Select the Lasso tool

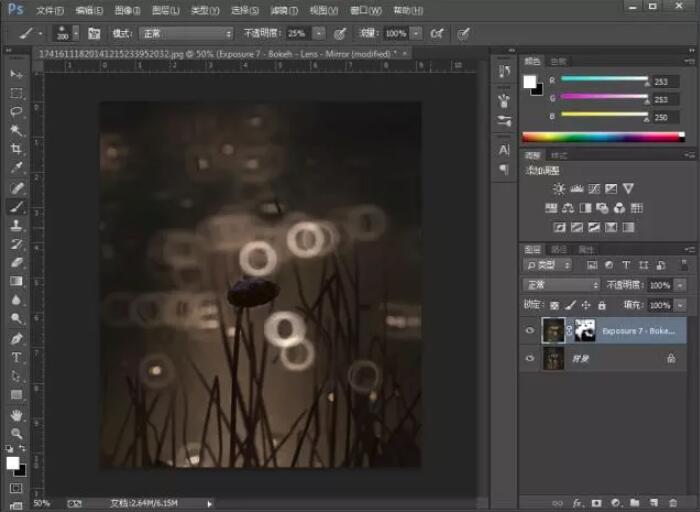pyautogui.click(x=17, y=112)
